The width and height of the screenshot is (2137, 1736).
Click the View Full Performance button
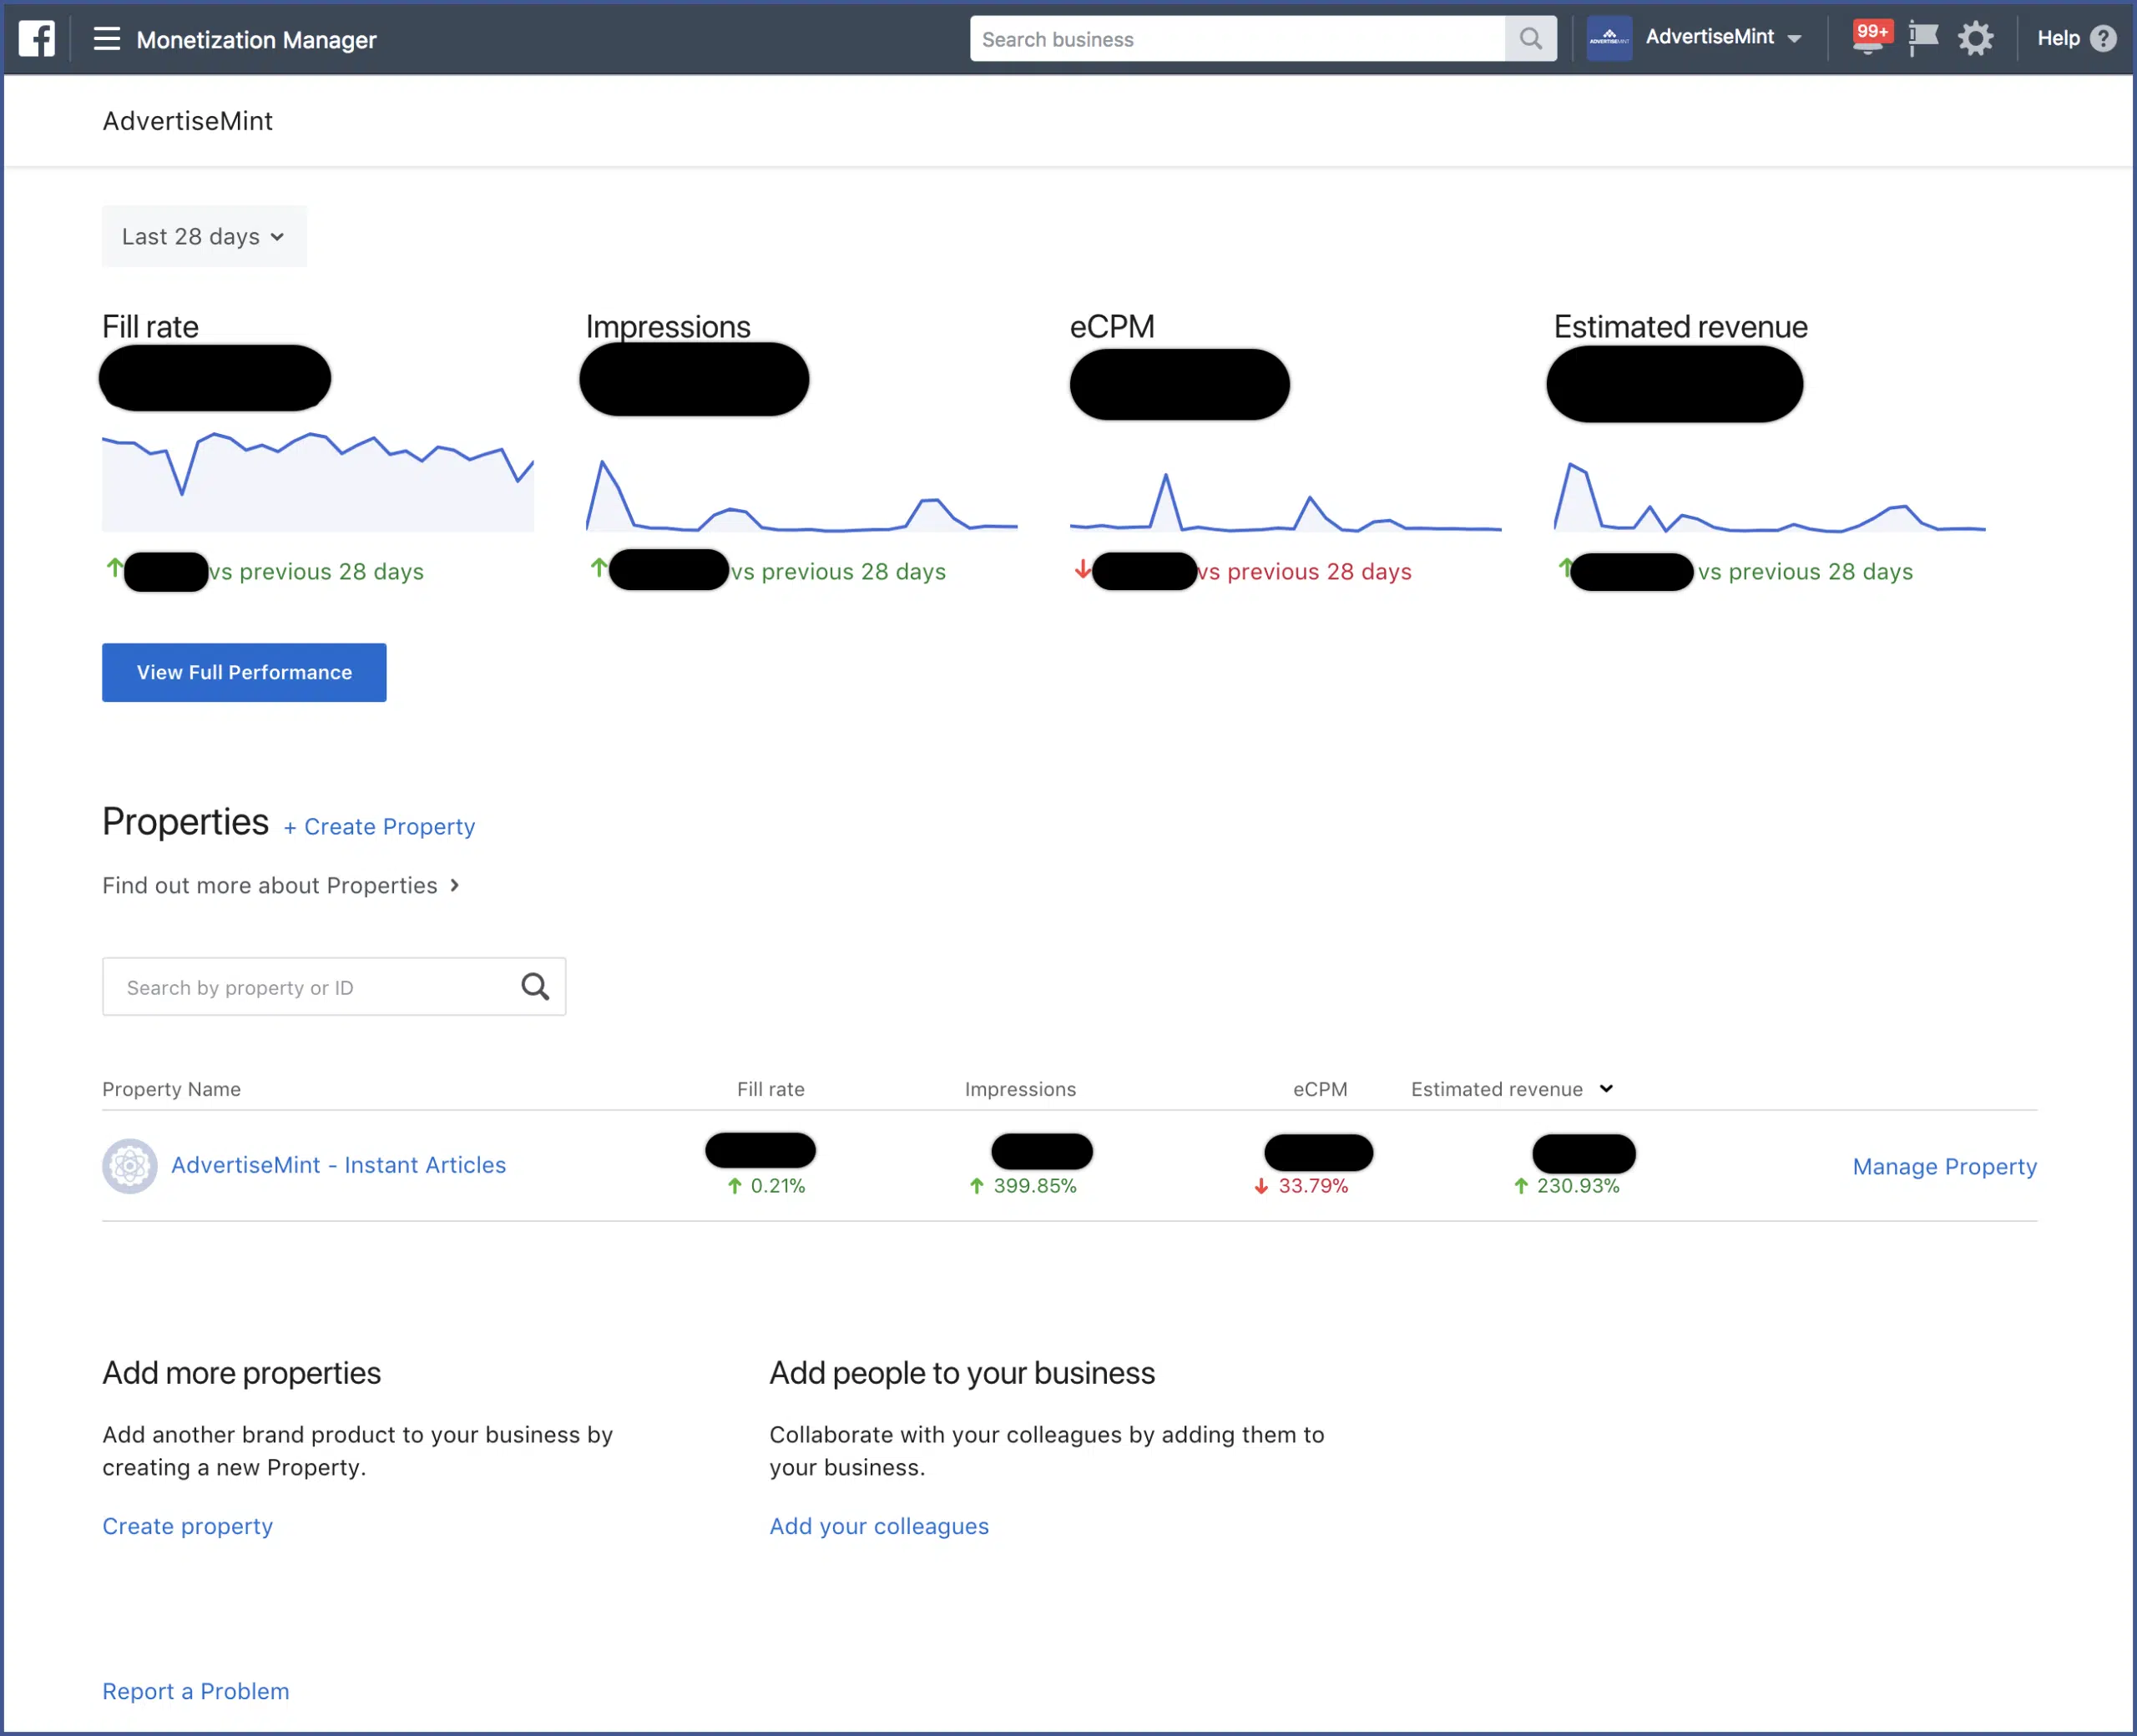click(243, 672)
